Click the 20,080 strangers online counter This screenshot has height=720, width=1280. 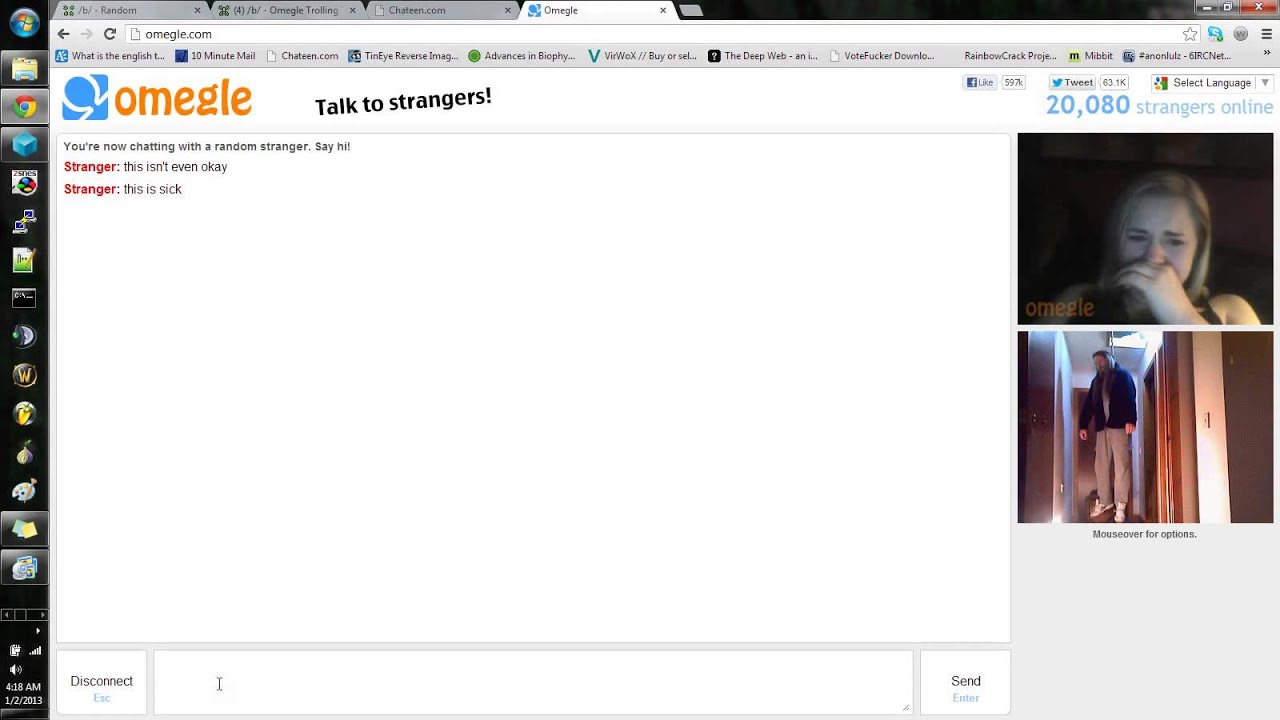pos(1159,106)
